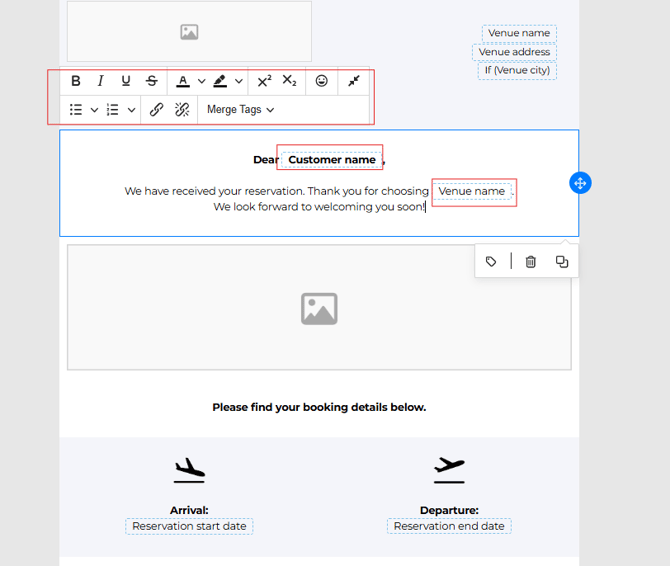670x566 pixels.
Task: Toggle underline text formatting
Action: pos(126,81)
